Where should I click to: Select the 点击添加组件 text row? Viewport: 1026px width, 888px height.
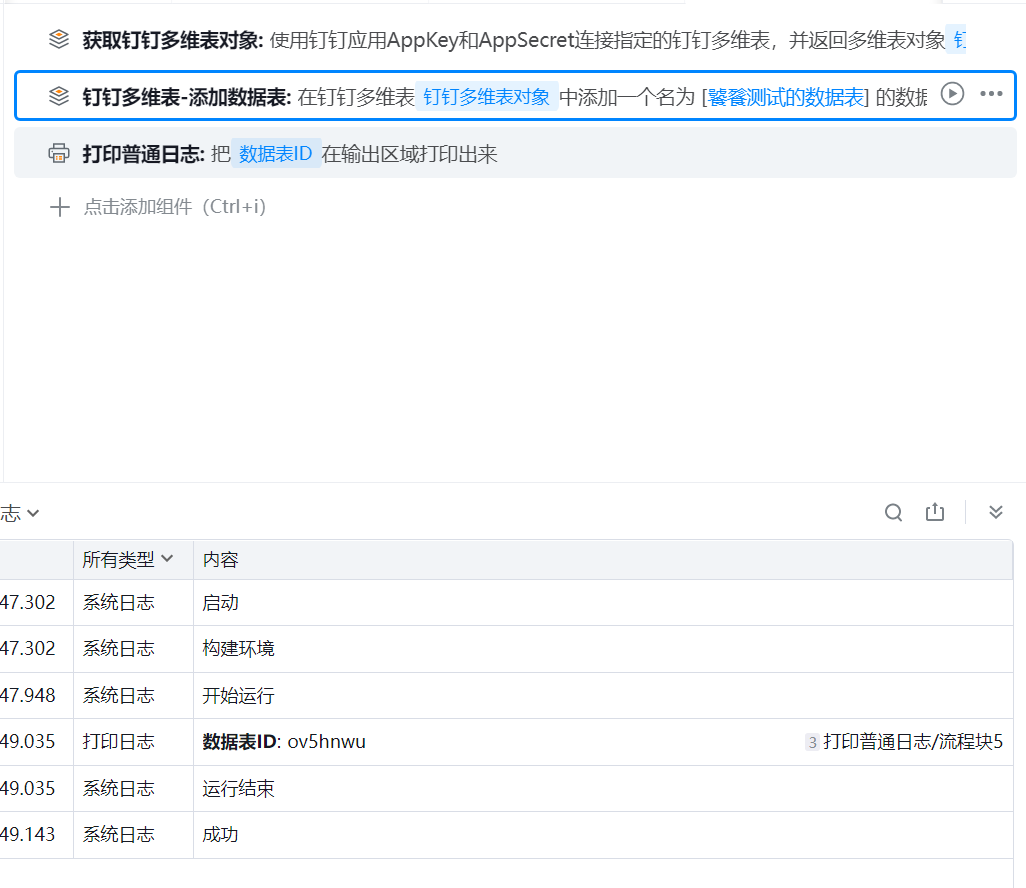click(174, 207)
